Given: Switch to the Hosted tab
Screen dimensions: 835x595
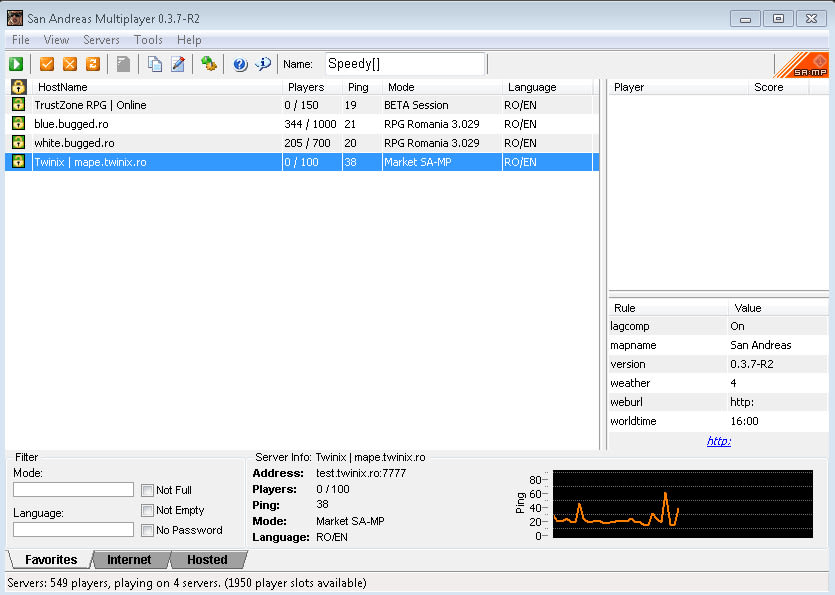Looking at the screenshot, I should coord(207,560).
